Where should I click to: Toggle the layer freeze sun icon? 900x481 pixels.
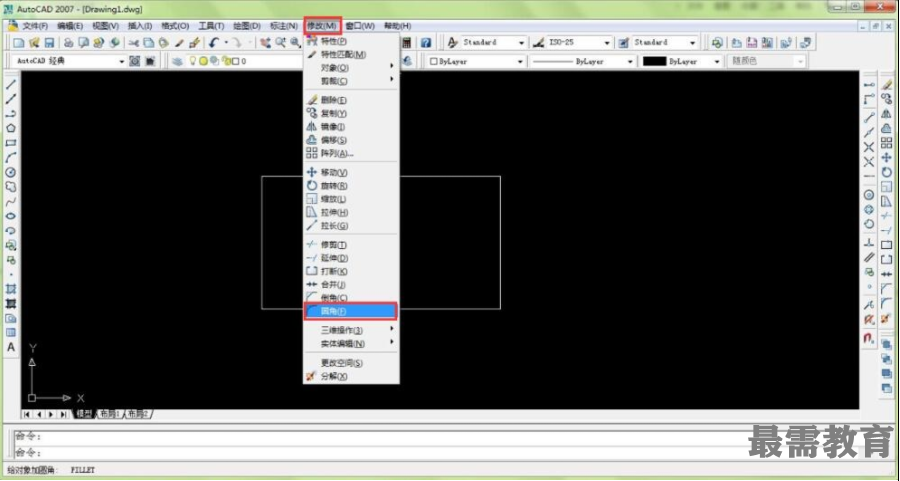pos(203,61)
